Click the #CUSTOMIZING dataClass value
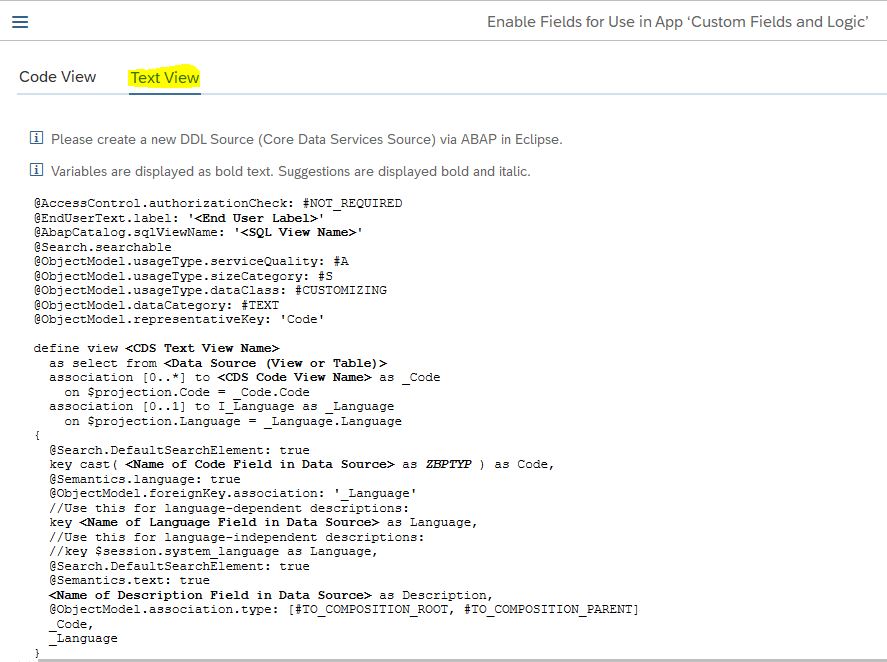This screenshot has width=887, height=662. tap(341, 290)
